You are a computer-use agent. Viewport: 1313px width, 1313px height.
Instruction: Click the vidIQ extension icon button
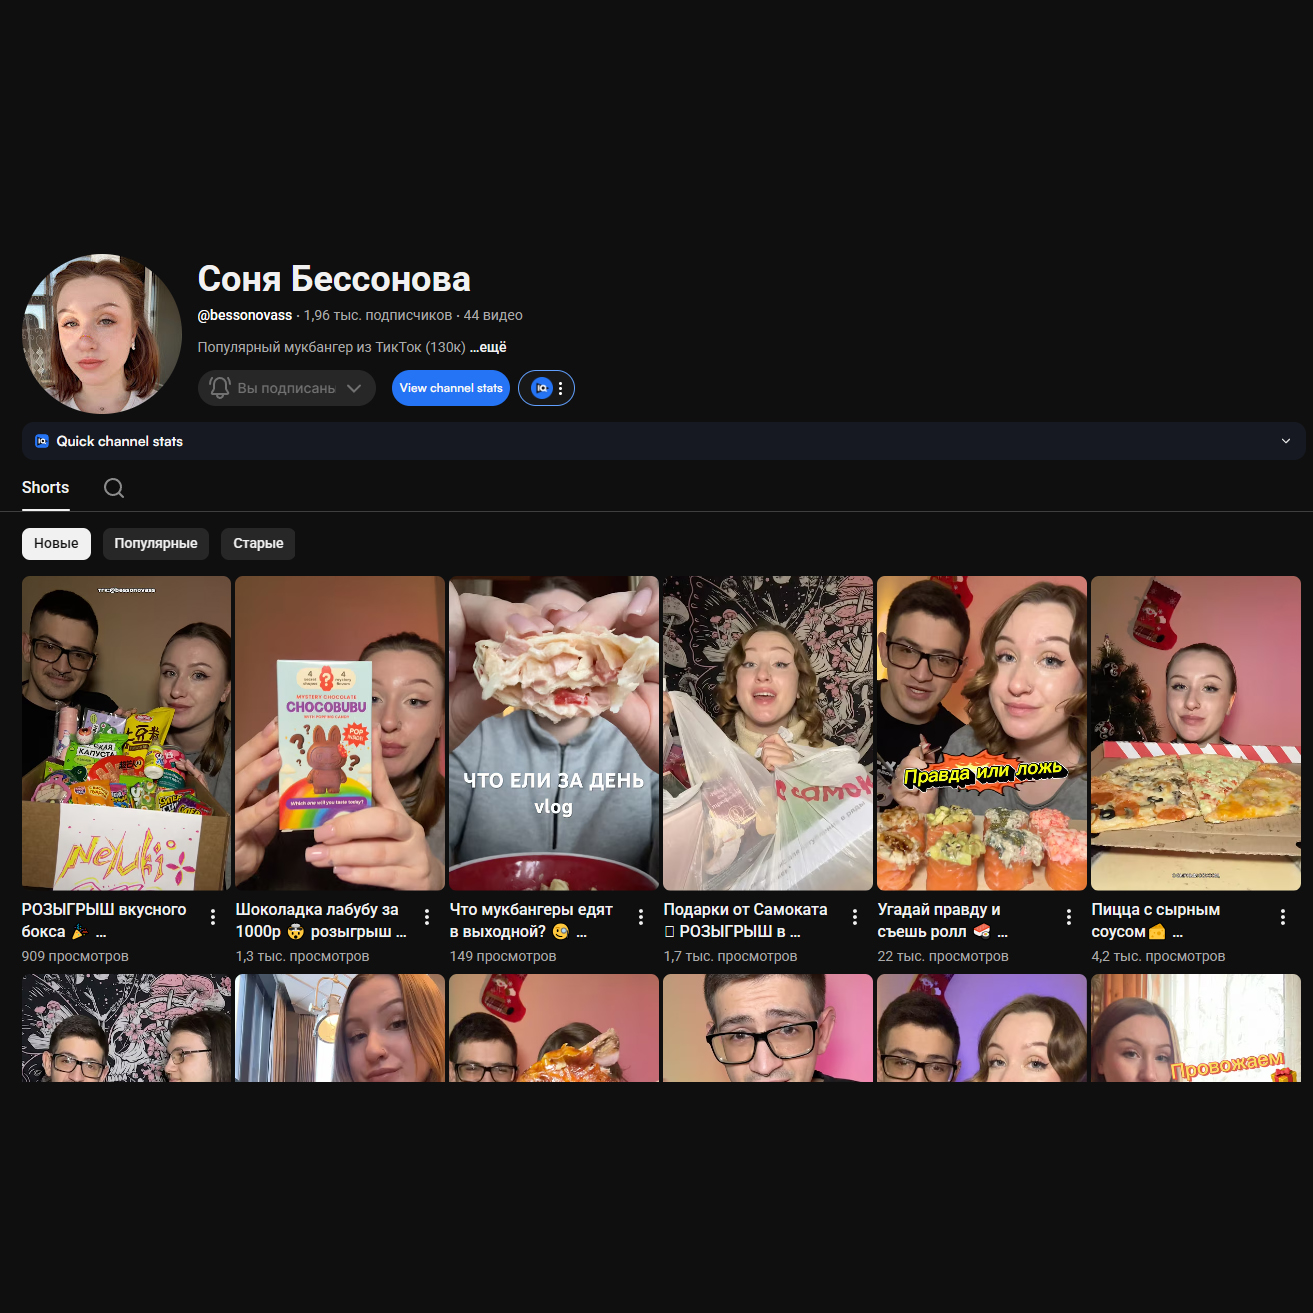coord(542,388)
